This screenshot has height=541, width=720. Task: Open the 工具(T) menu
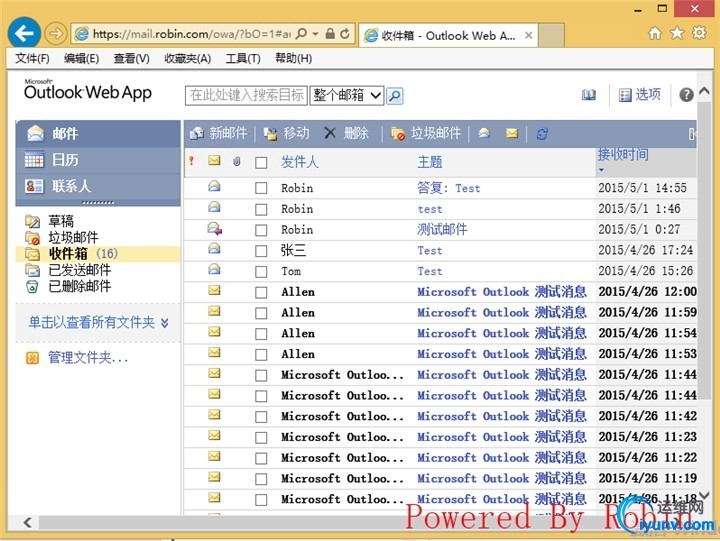click(x=243, y=58)
